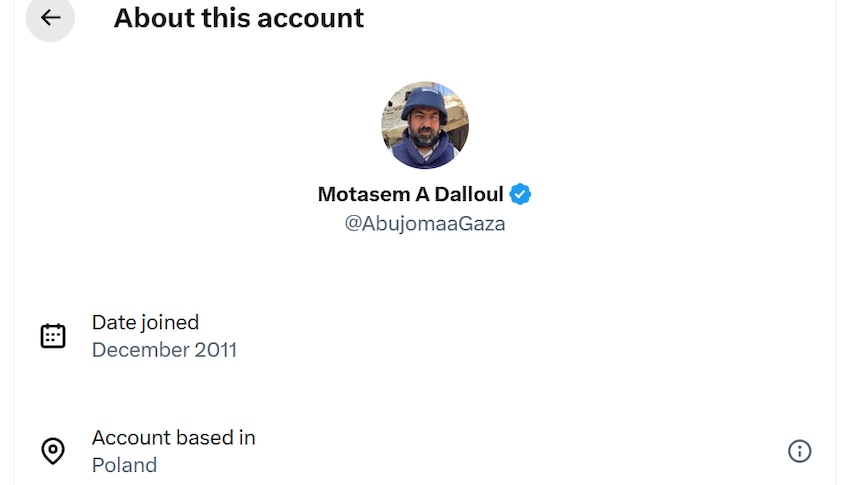
Task: Click the location pin icon
Action: point(53,451)
